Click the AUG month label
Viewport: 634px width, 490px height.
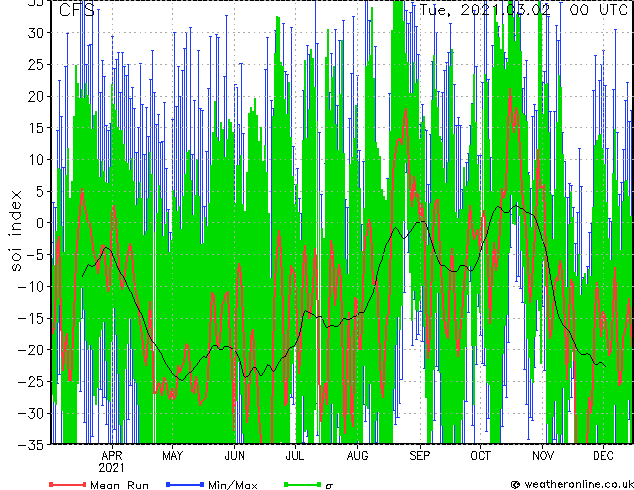[x=357, y=456]
